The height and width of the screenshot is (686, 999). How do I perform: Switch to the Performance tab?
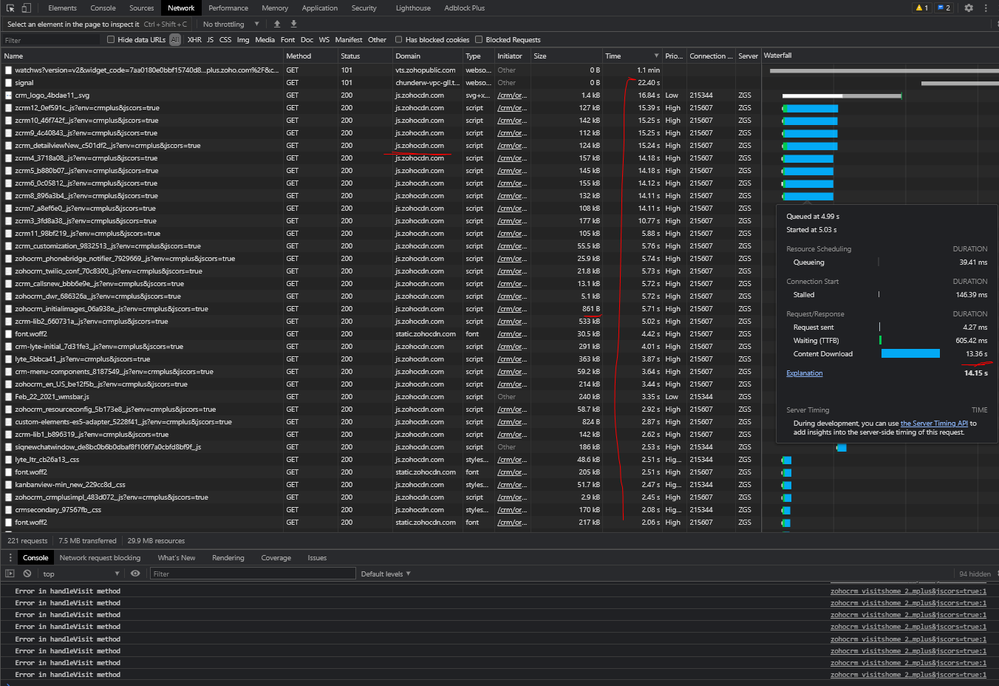coord(228,8)
